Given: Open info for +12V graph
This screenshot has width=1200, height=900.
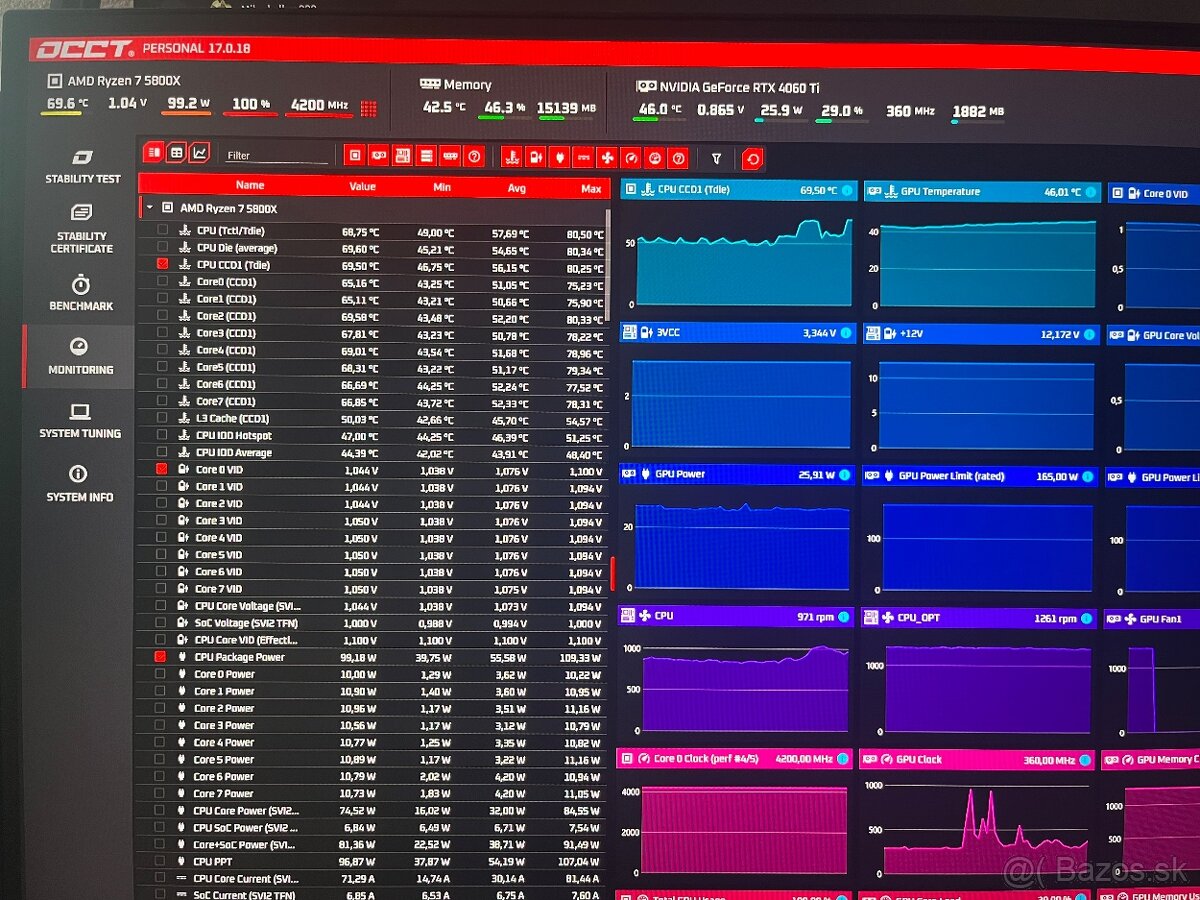Looking at the screenshot, I should tap(1090, 334).
